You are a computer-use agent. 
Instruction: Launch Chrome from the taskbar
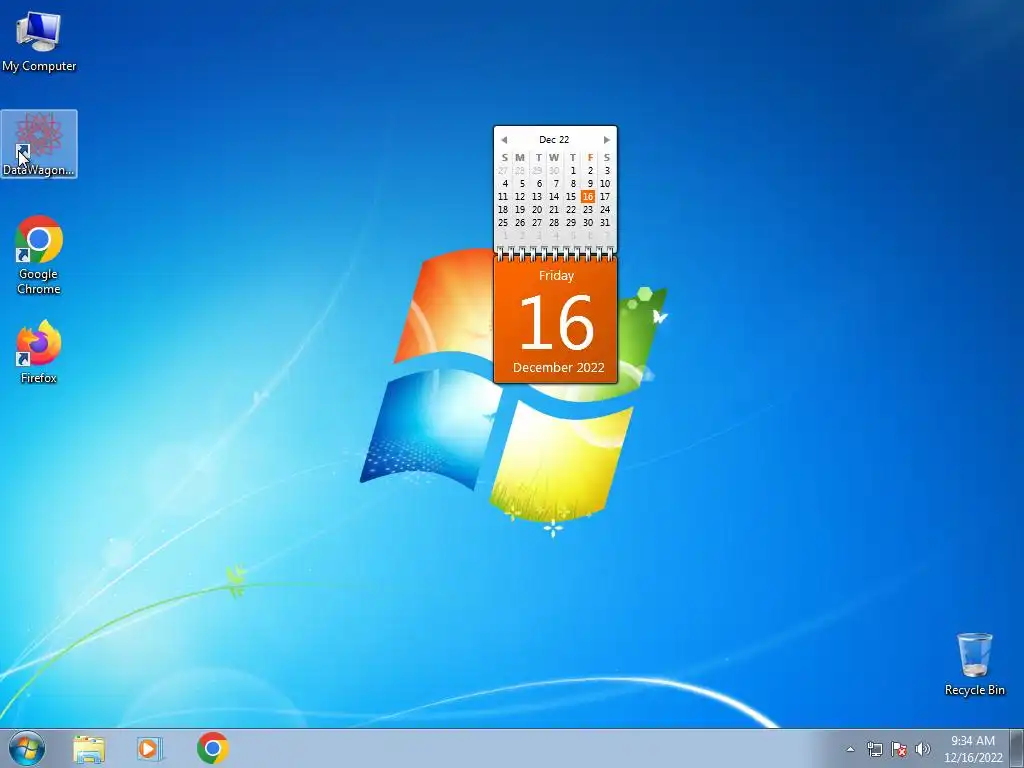(212, 748)
